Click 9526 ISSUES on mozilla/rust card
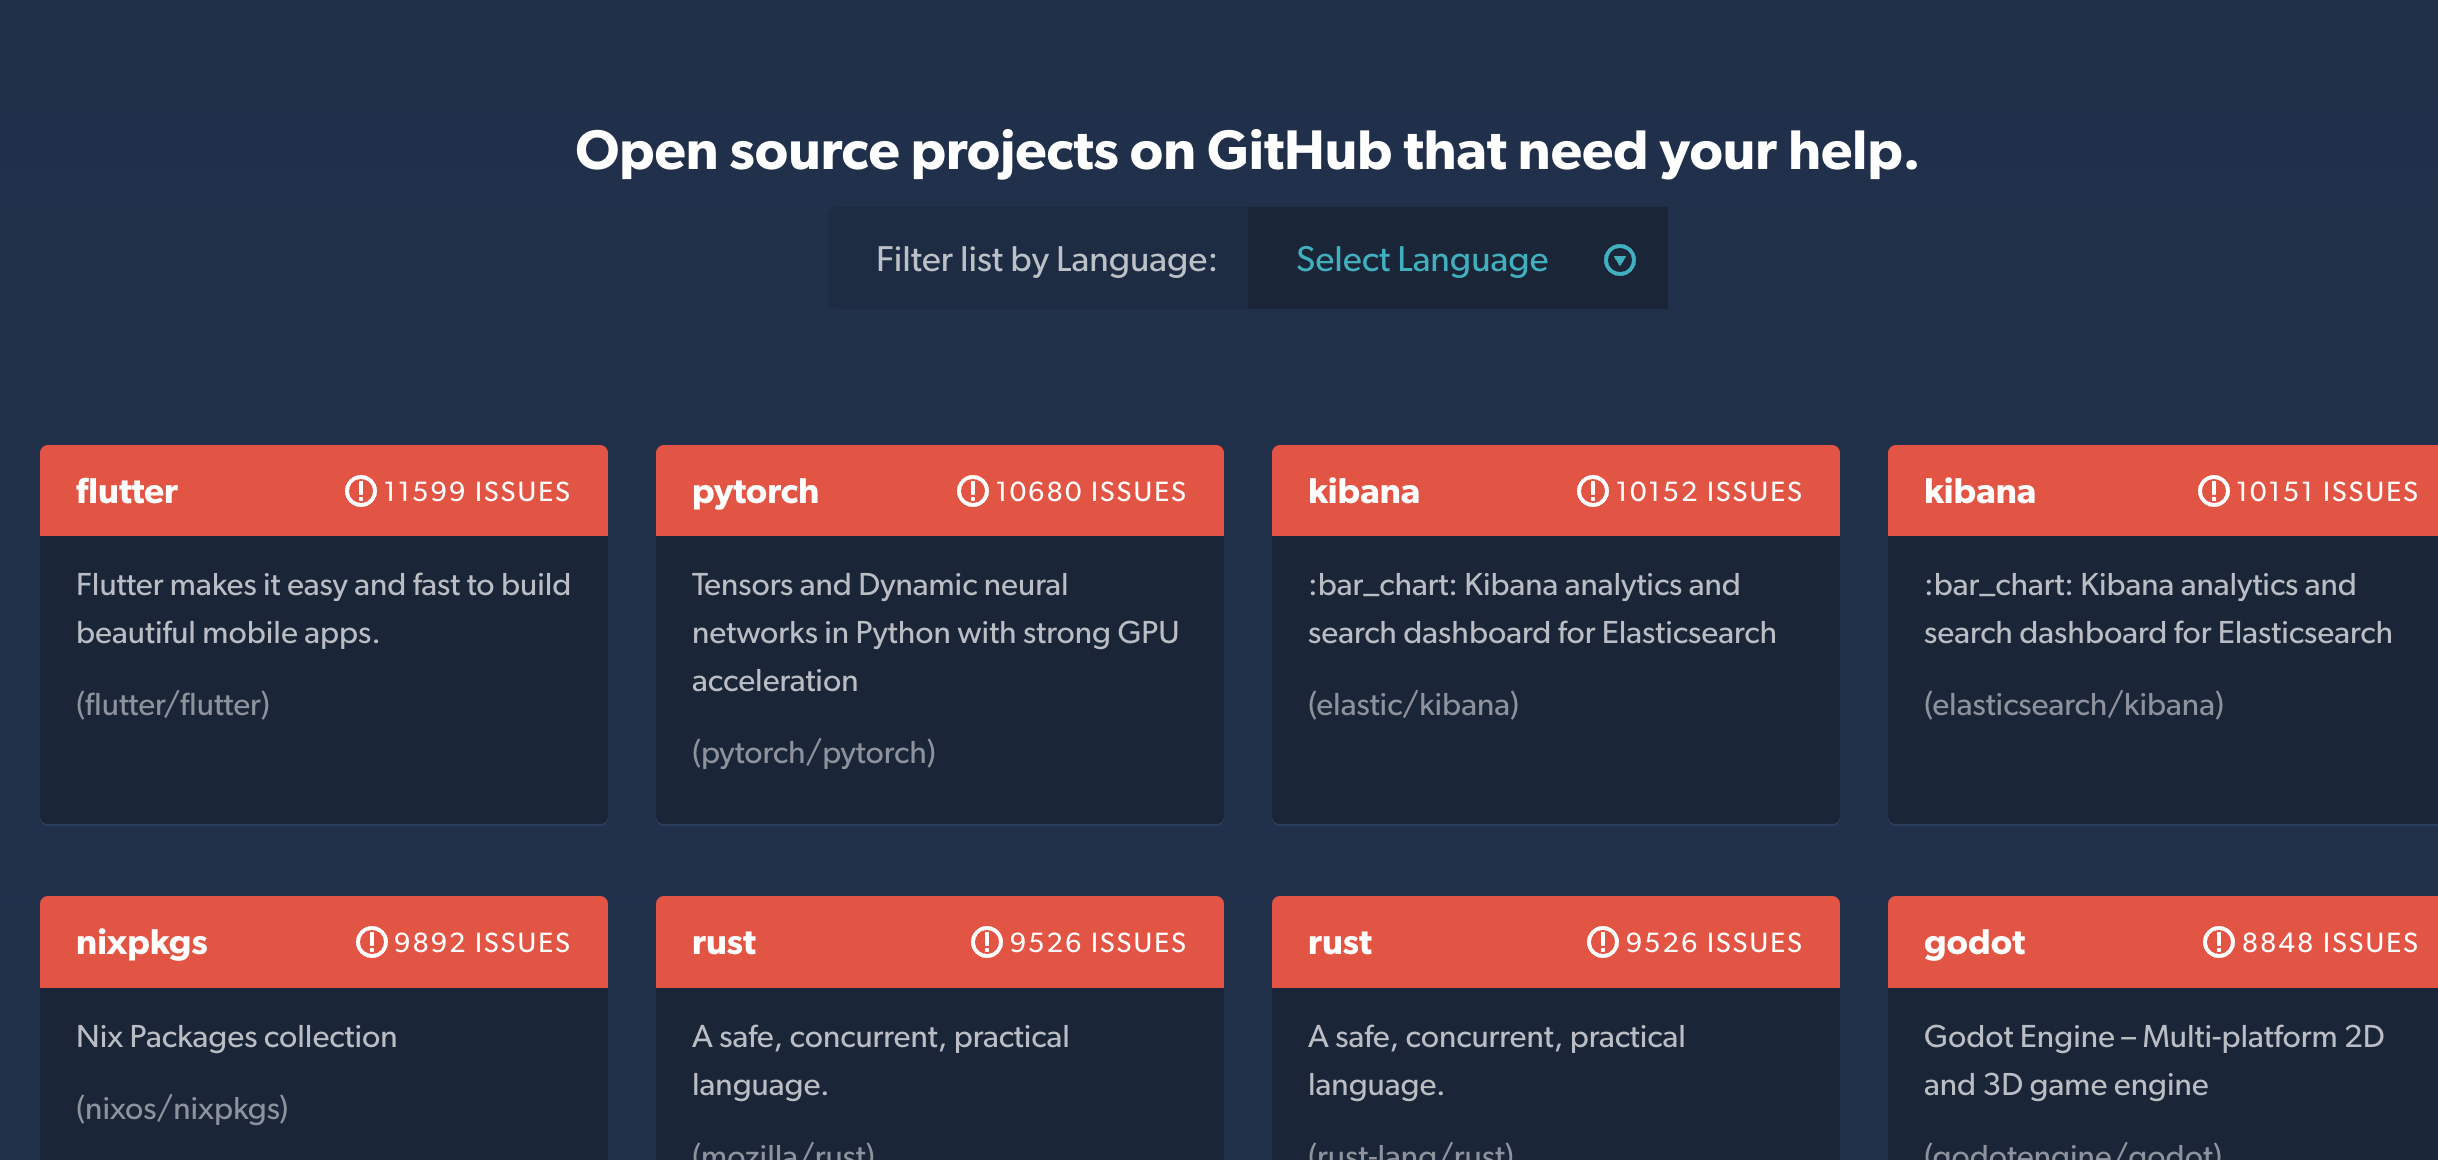 (1098, 942)
